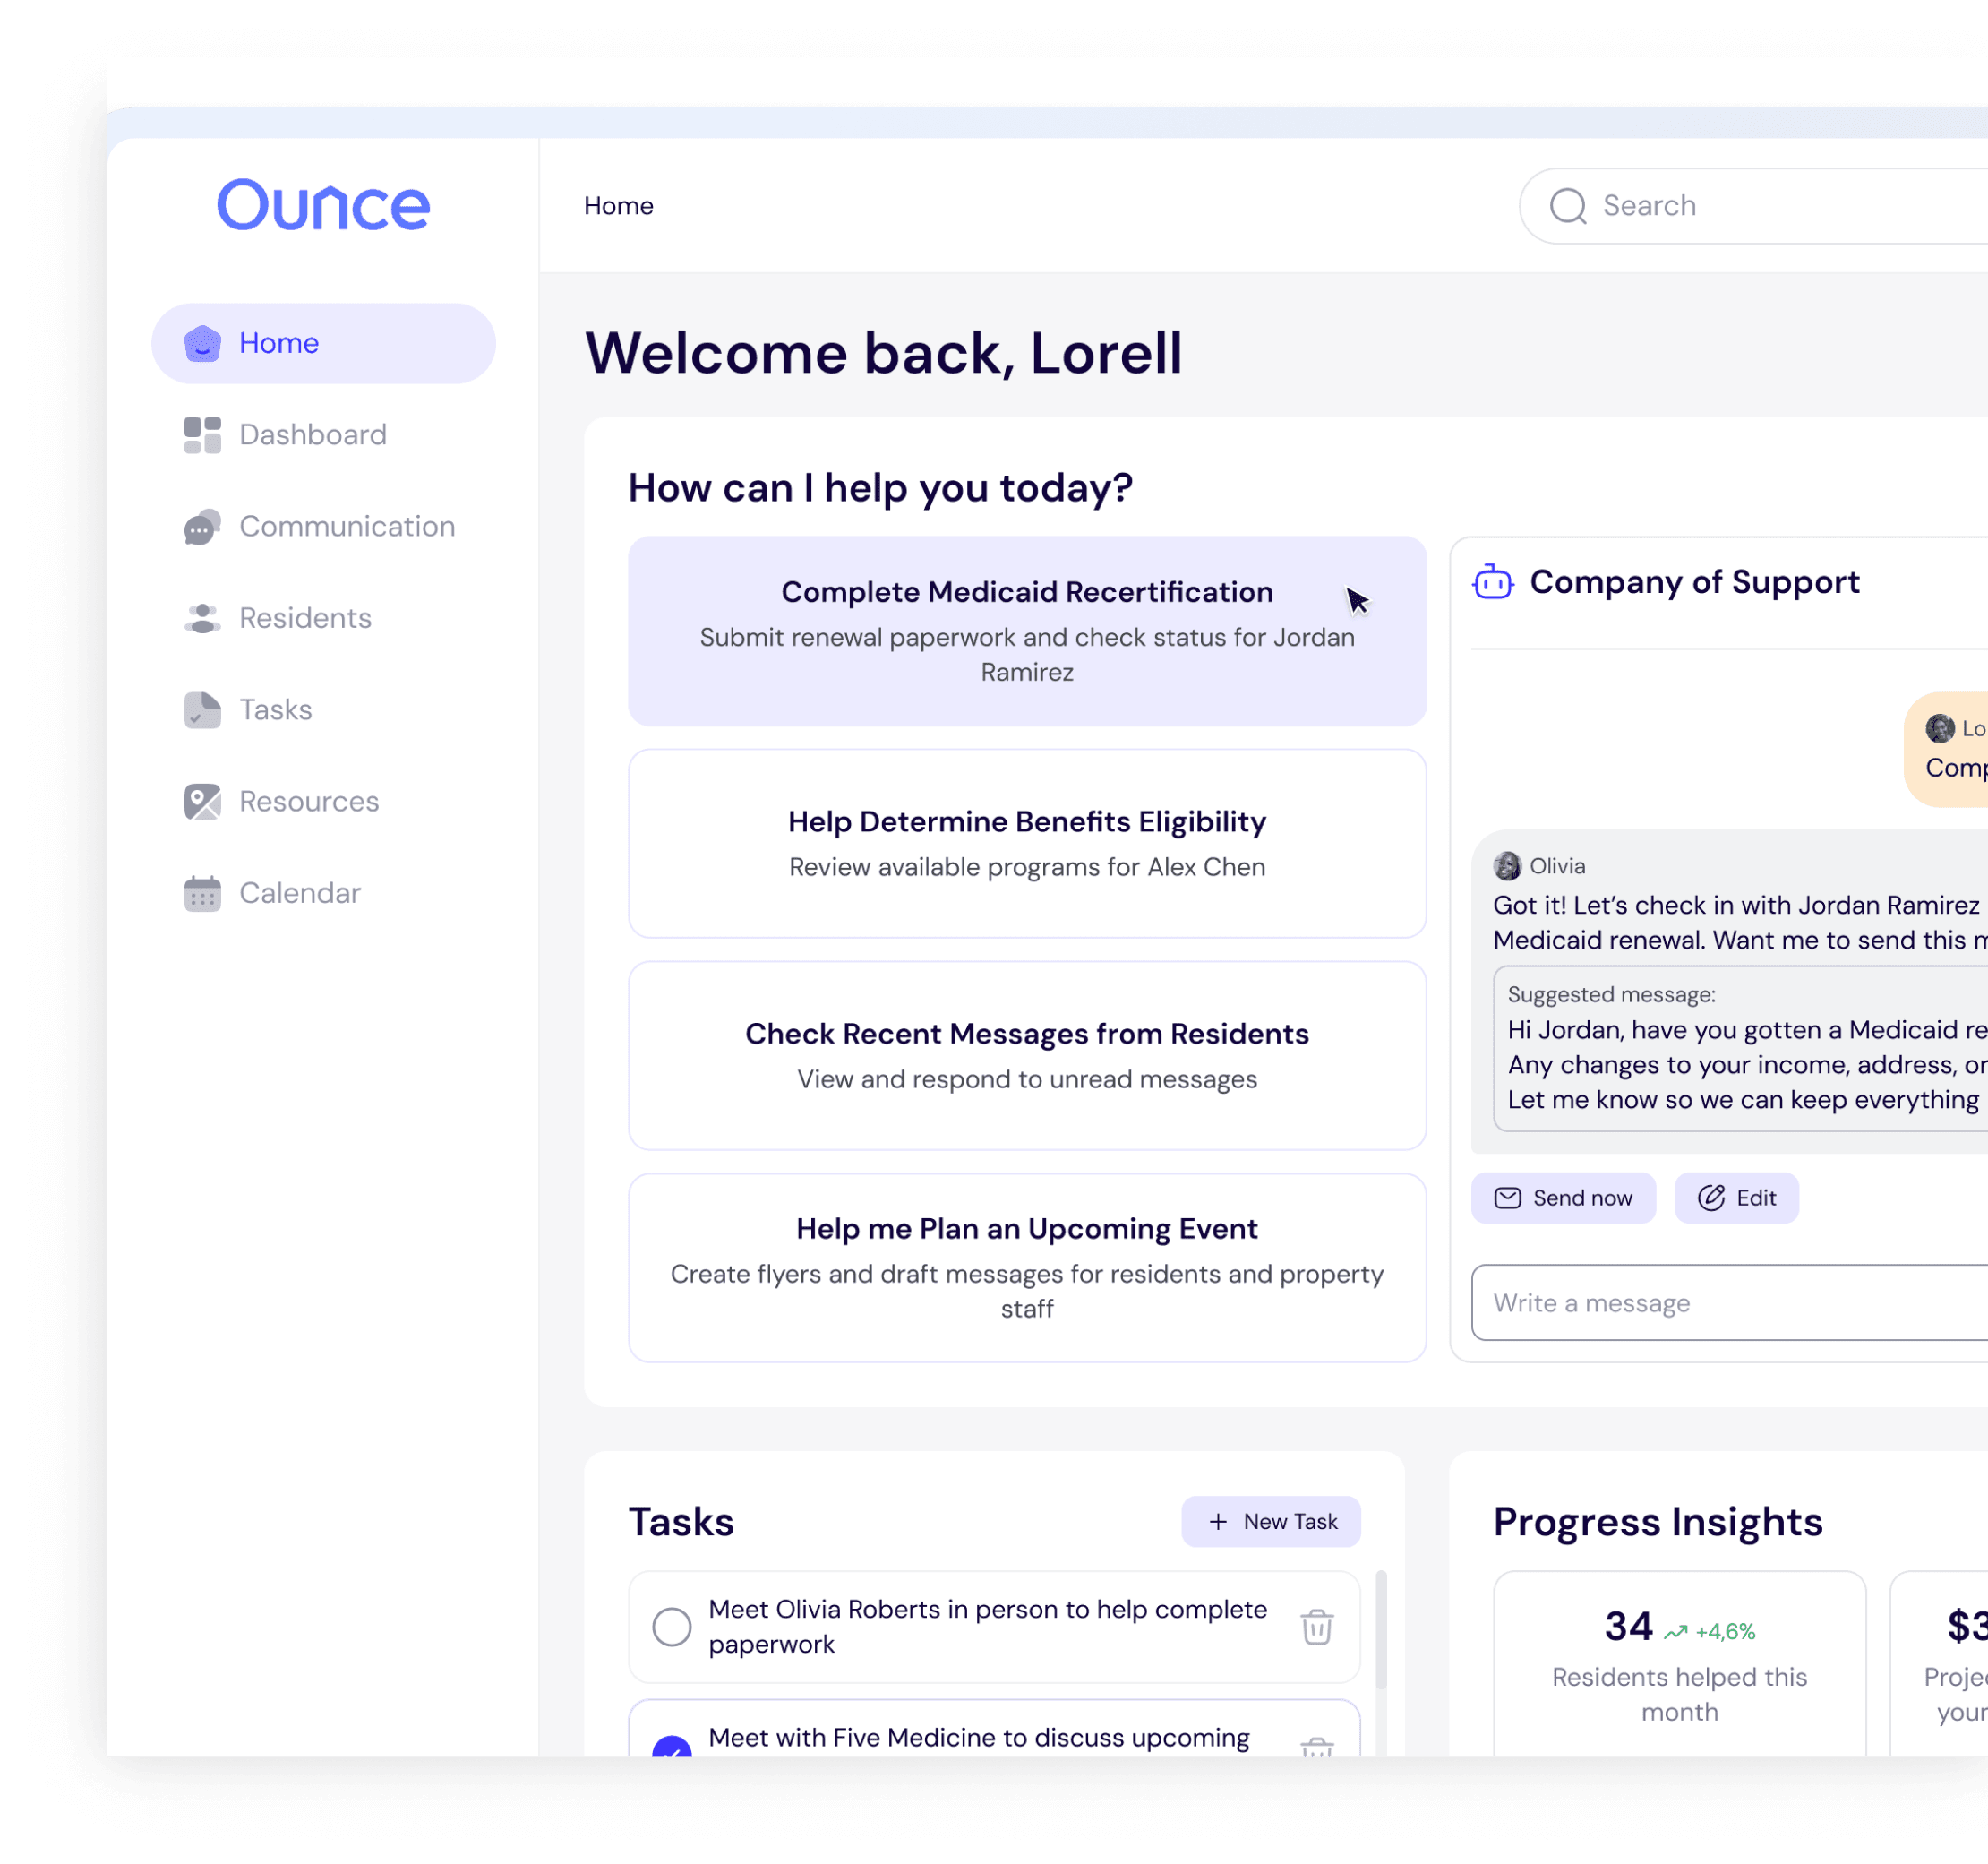Click Lorell's avatar in orange bubble
Image resolution: width=1988 pixels, height=1864 pixels.
coord(1940,728)
